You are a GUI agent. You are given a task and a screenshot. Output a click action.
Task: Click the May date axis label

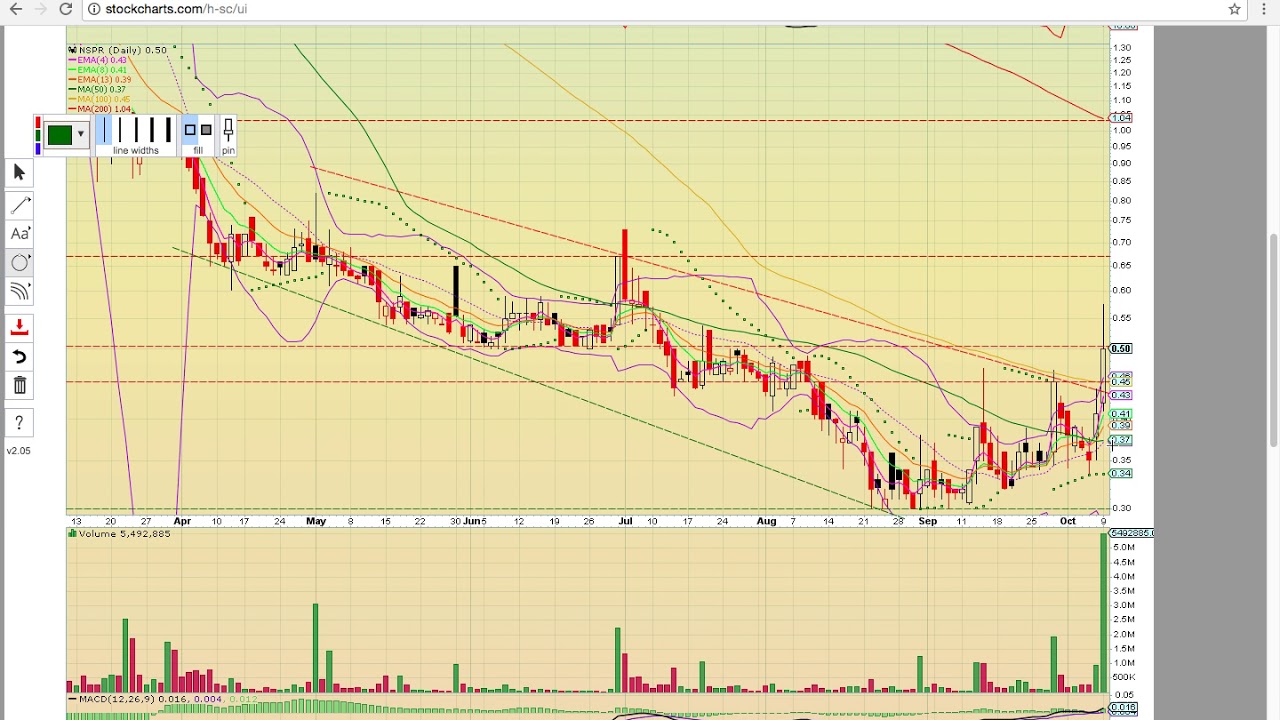point(316,521)
